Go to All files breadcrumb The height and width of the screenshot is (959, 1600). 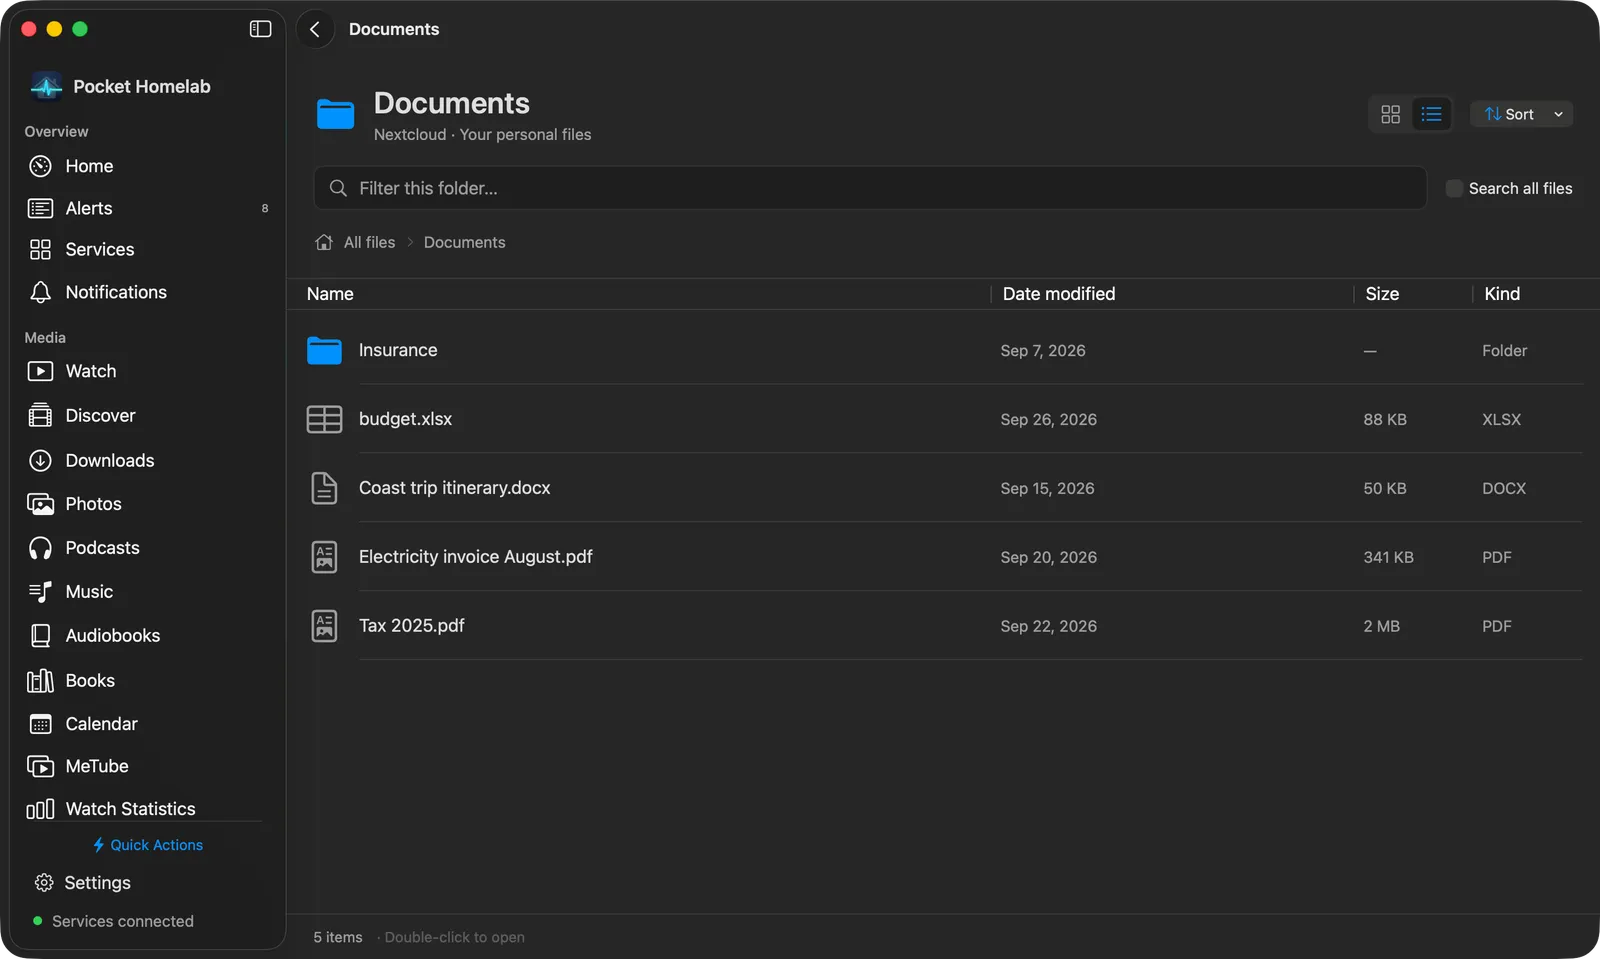(x=369, y=242)
